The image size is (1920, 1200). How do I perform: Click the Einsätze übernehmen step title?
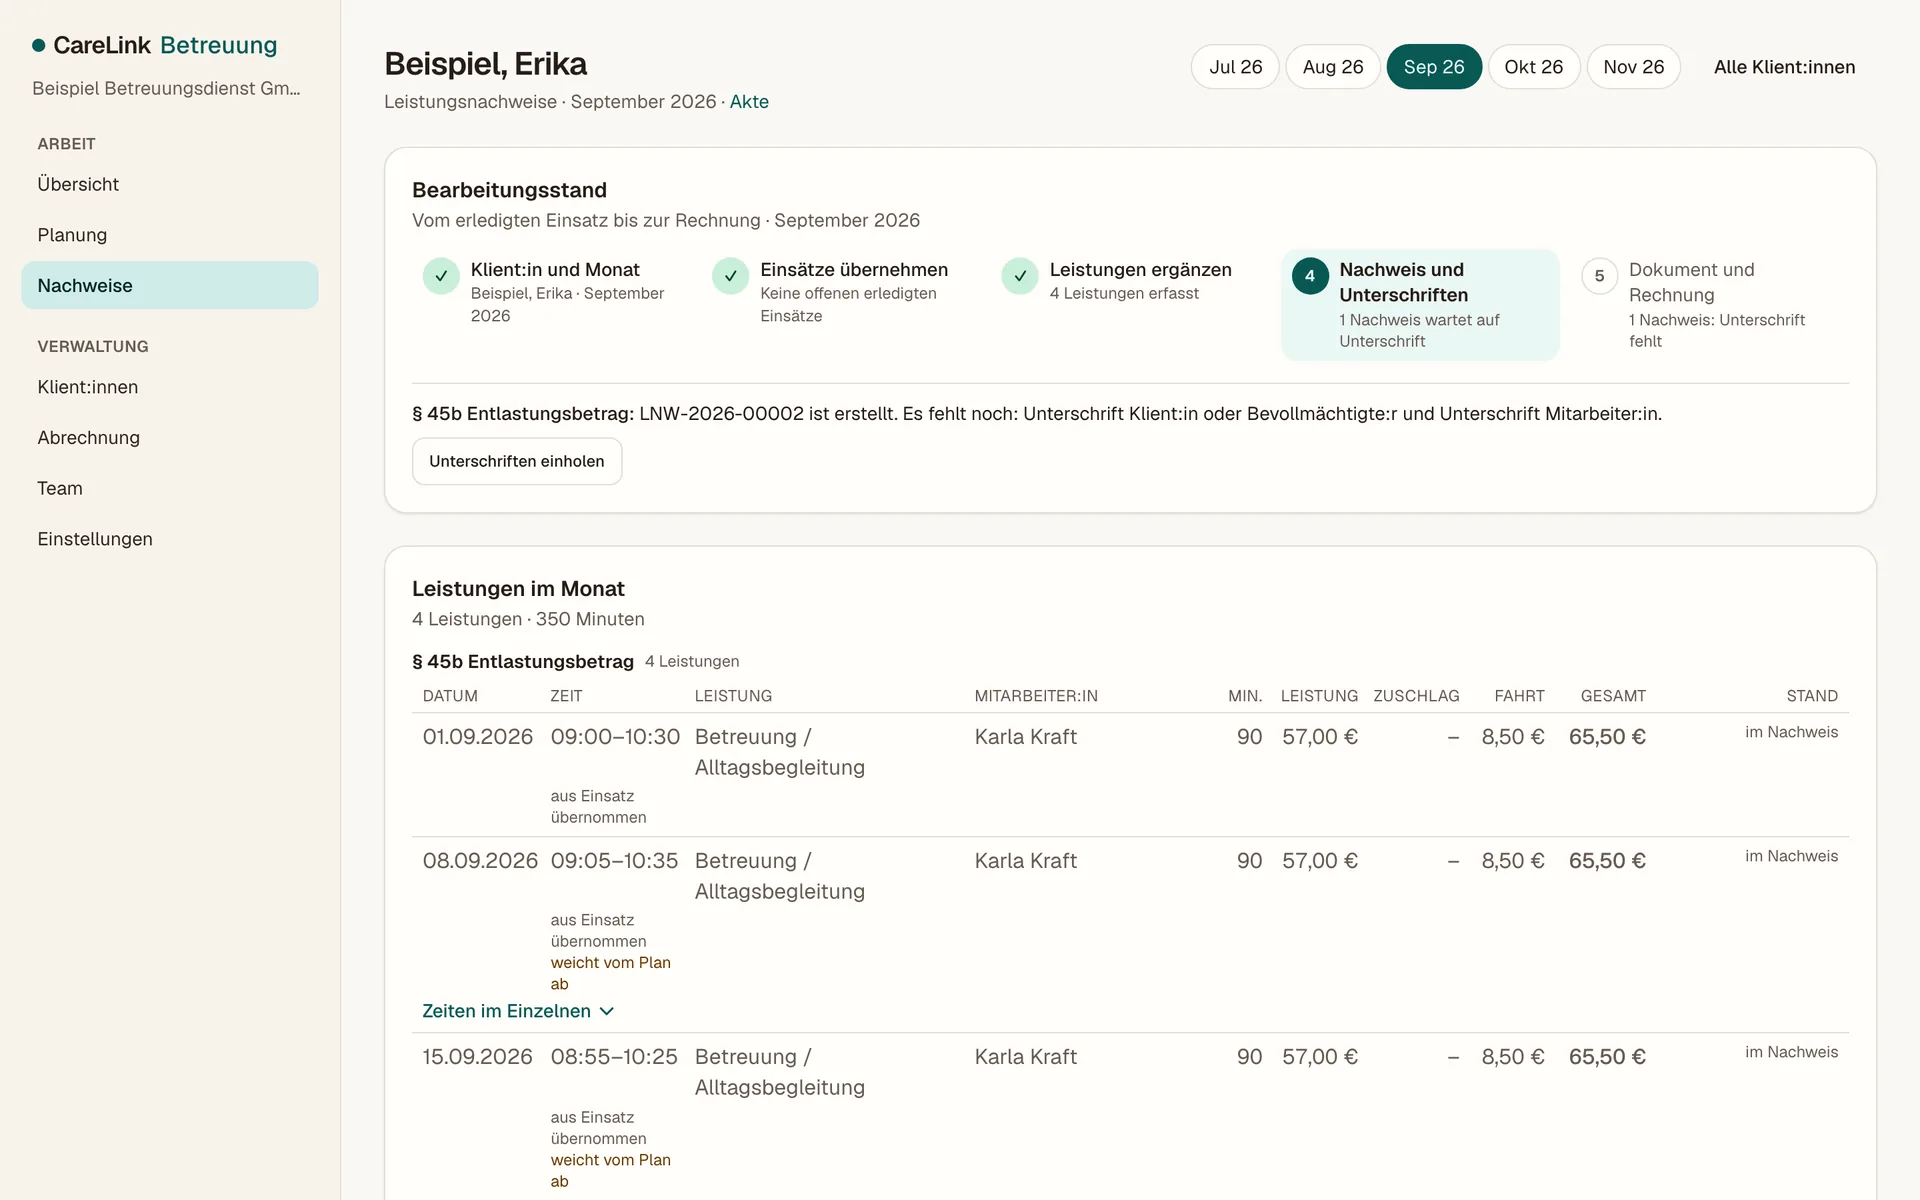854,270
